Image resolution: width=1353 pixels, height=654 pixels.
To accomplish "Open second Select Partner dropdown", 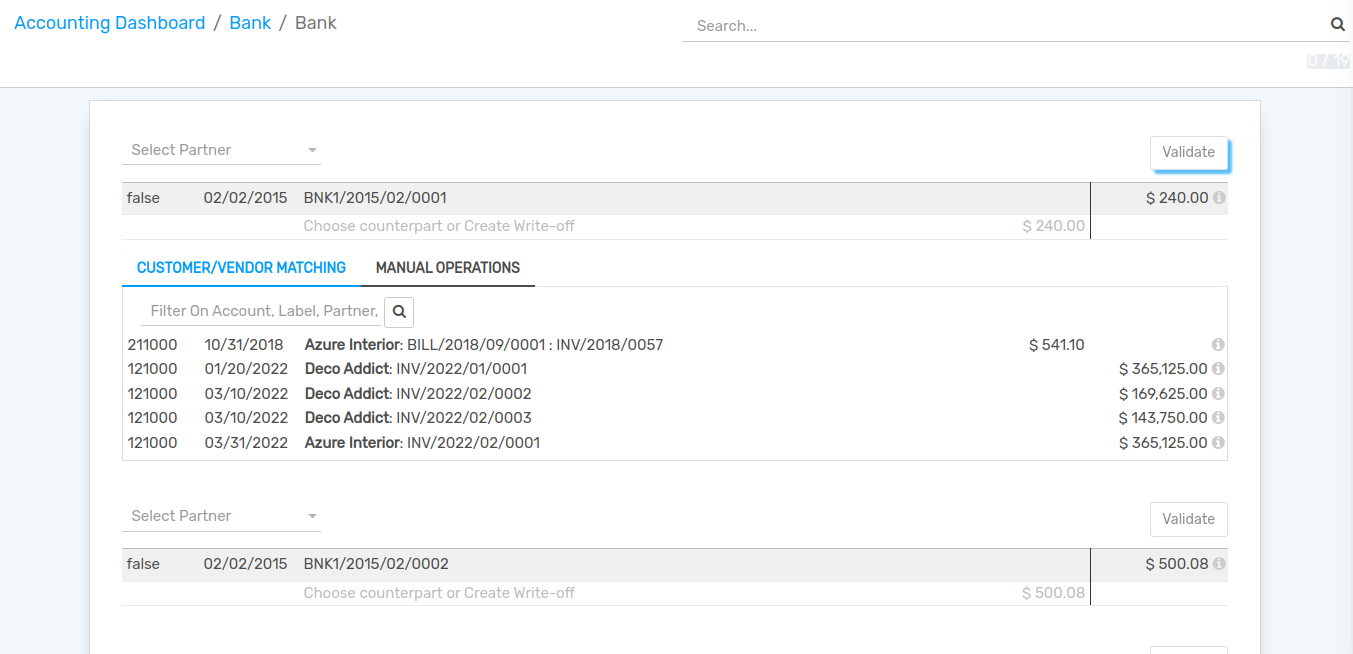I will point(221,516).
